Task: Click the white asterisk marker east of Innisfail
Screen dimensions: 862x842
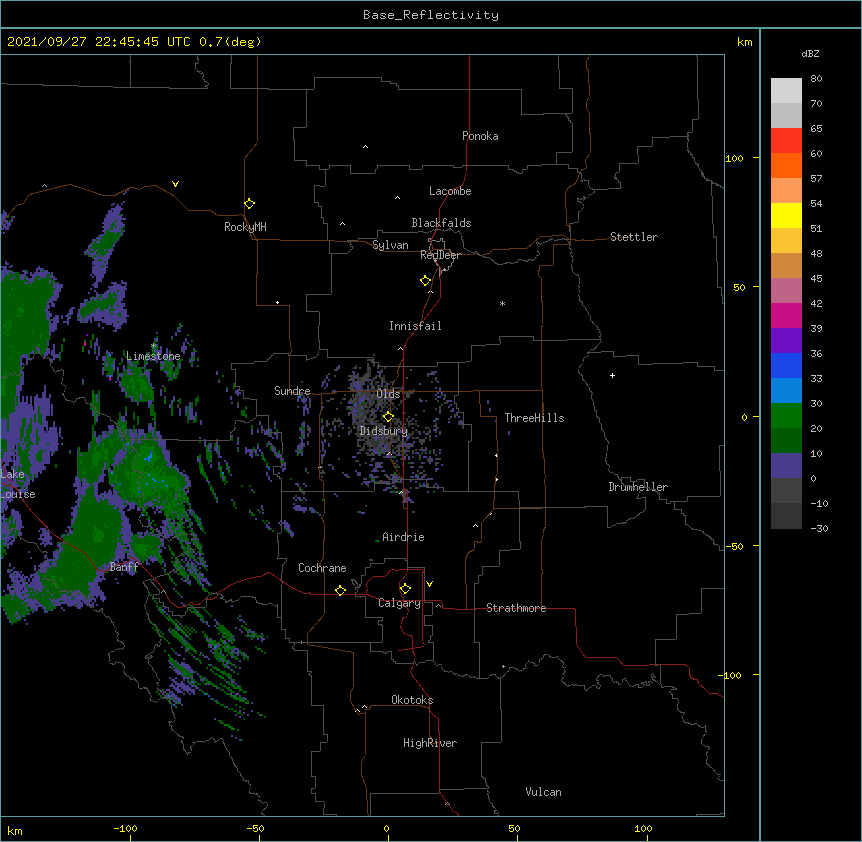Action: pyautogui.click(x=502, y=303)
